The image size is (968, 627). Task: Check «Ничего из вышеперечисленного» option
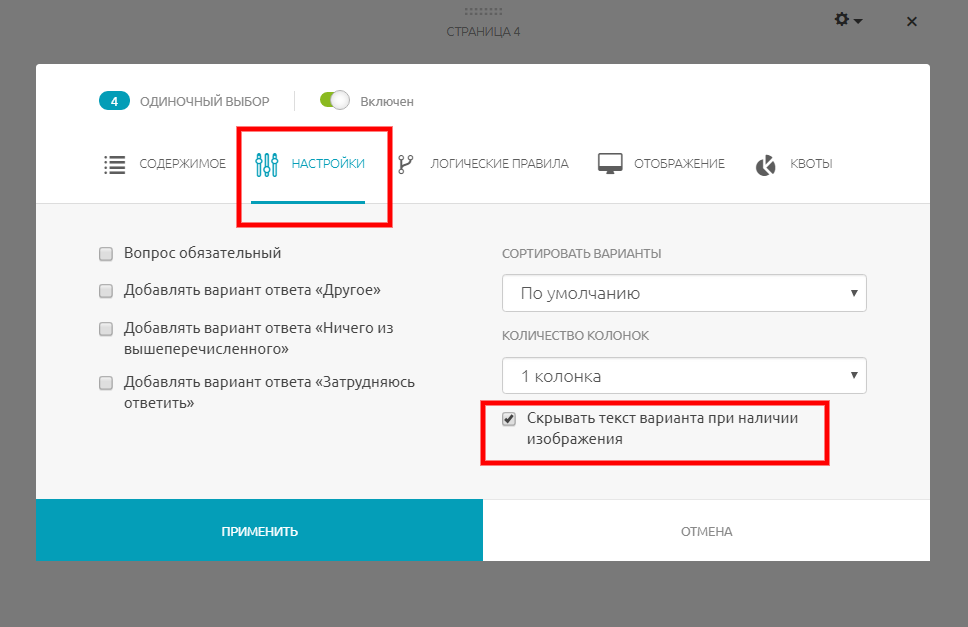click(x=106, y=329)
